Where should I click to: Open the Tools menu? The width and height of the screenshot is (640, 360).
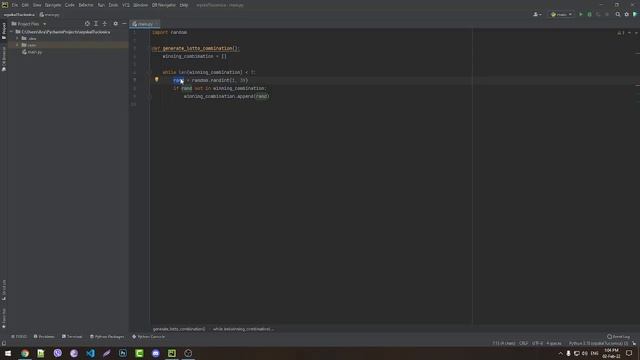point(113,5)
